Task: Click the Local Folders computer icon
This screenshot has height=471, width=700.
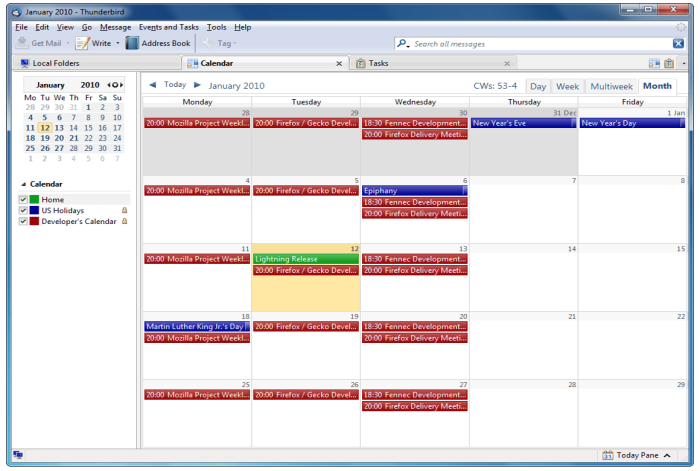Action: click(25, 63)
